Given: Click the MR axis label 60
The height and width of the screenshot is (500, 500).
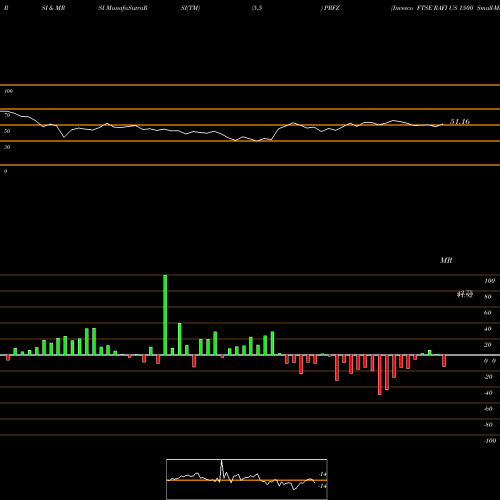Looking at the screenshot, I should pos(488,313).
